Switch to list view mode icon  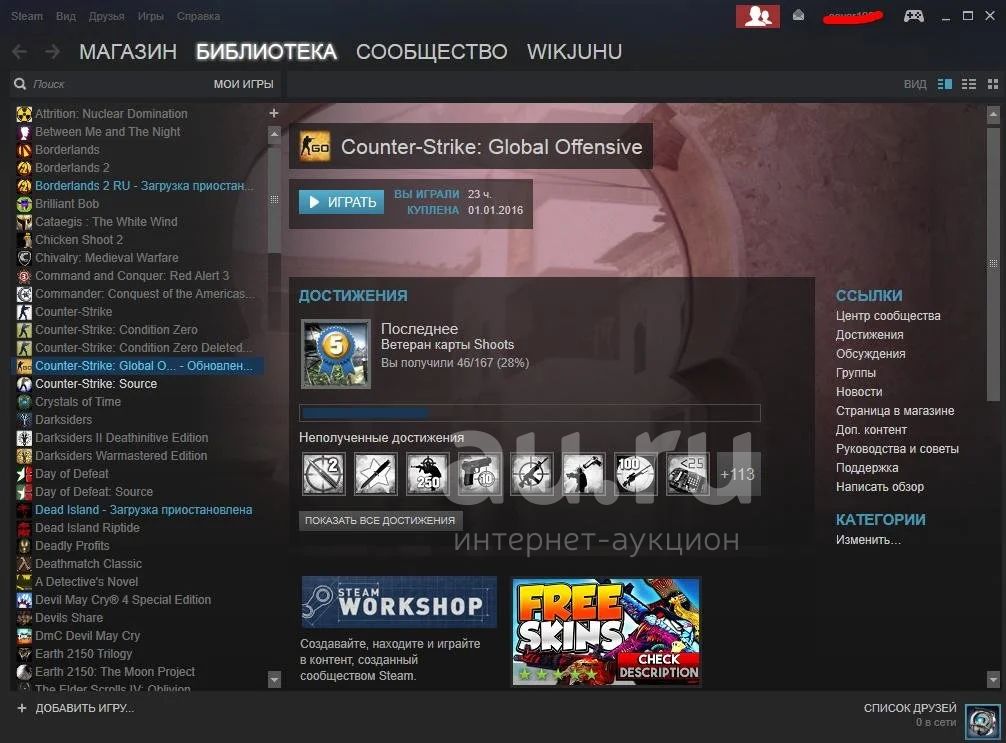[x=969, y=84]
